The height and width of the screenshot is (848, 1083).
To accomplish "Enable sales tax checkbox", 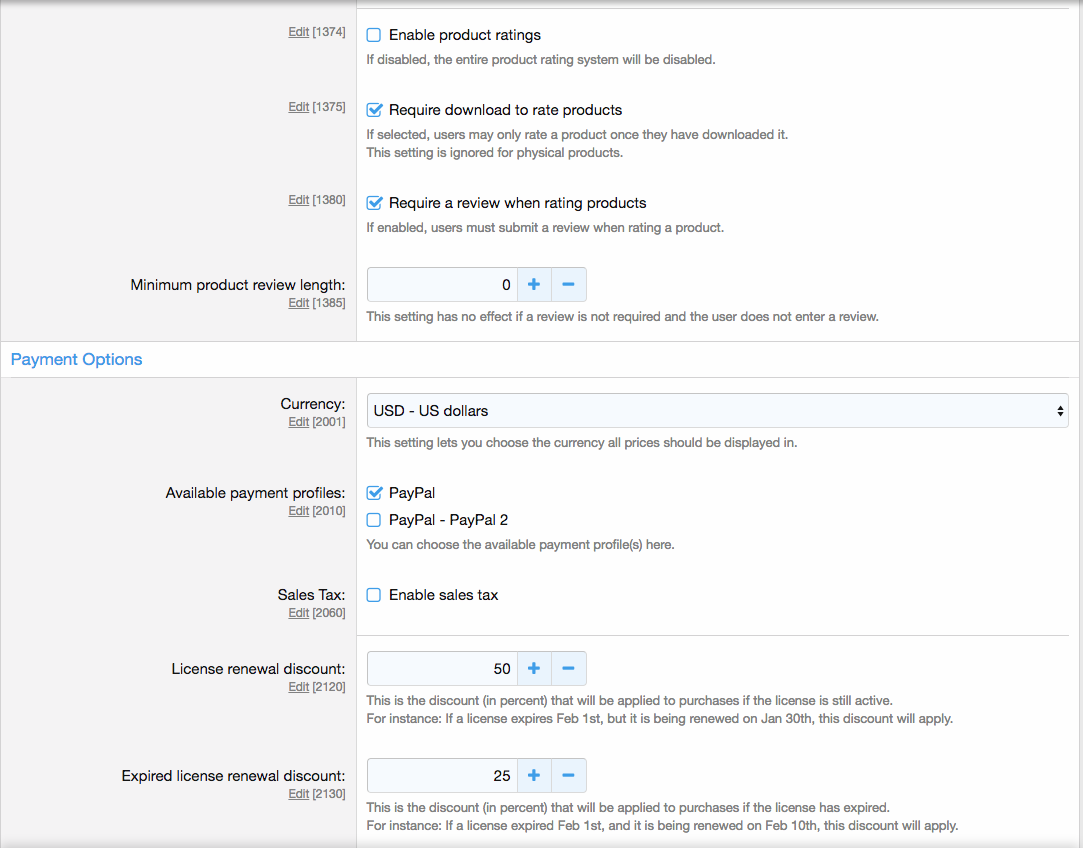I will tap(374, 595).
